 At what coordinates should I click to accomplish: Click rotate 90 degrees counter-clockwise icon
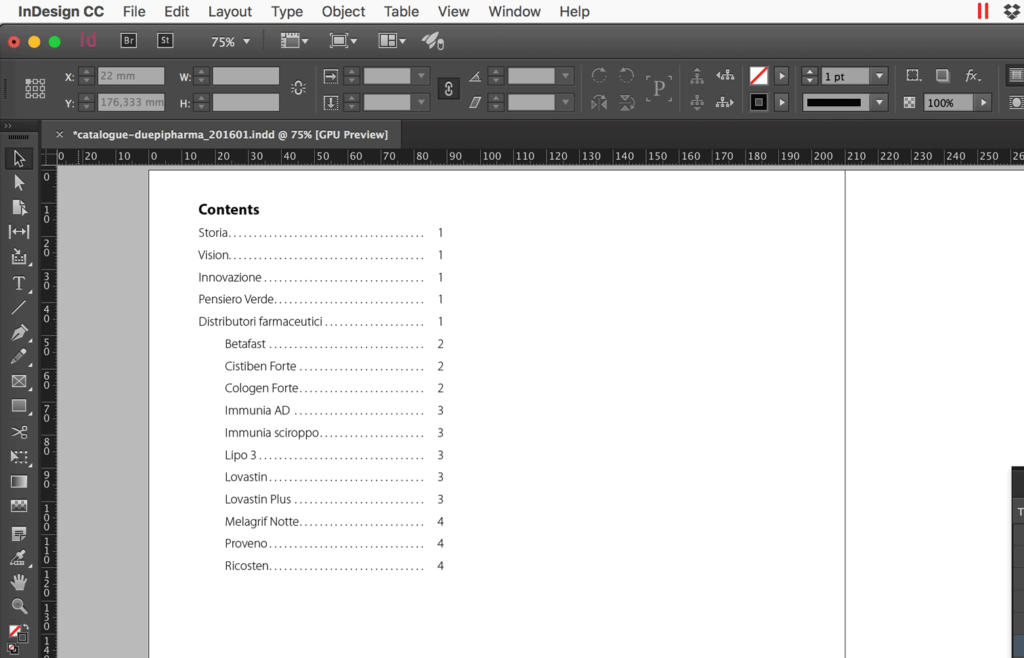(626, 75)
